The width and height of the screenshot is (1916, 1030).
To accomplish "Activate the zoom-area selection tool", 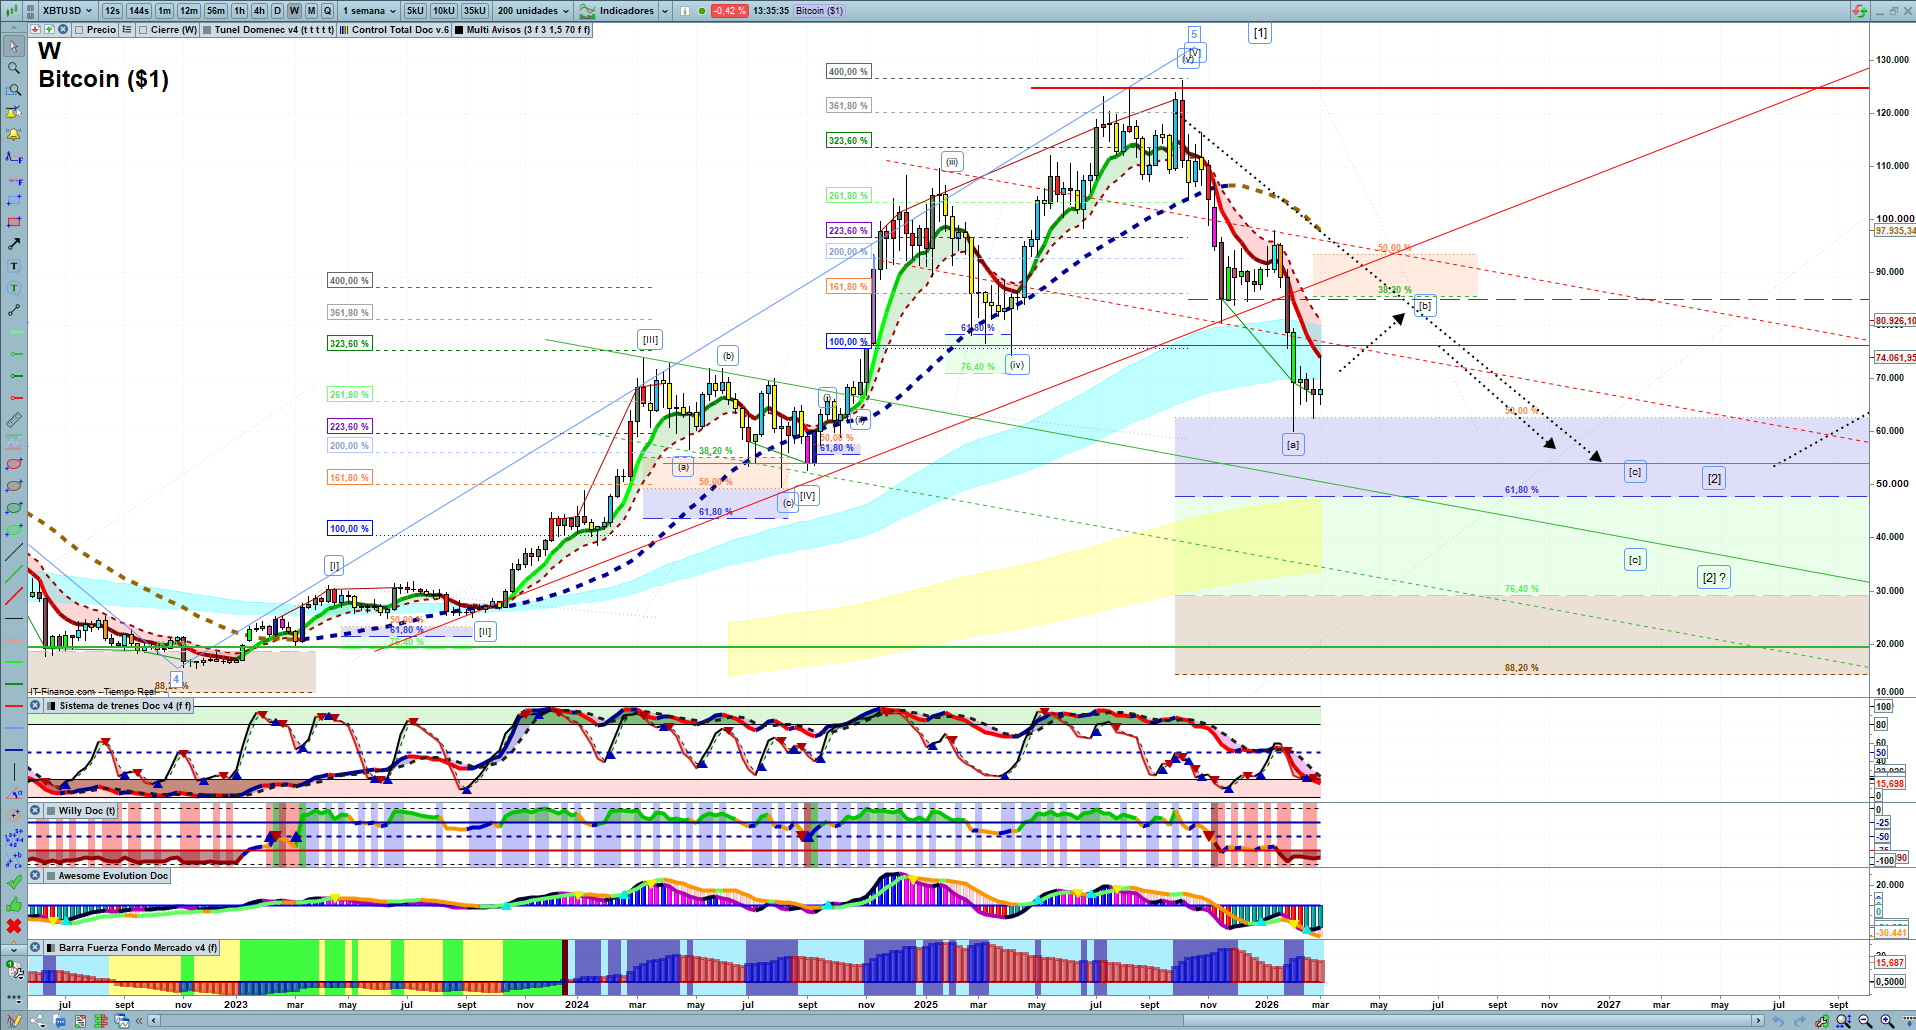I will (14, 90).
